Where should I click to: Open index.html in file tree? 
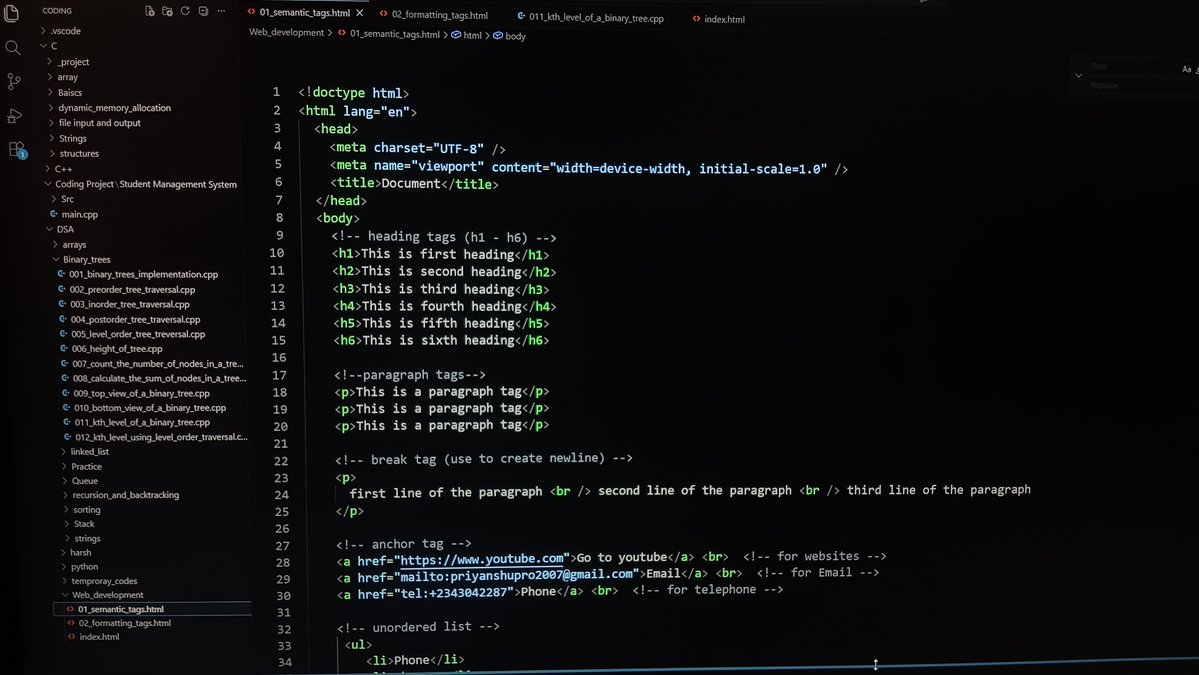point(94,637)
